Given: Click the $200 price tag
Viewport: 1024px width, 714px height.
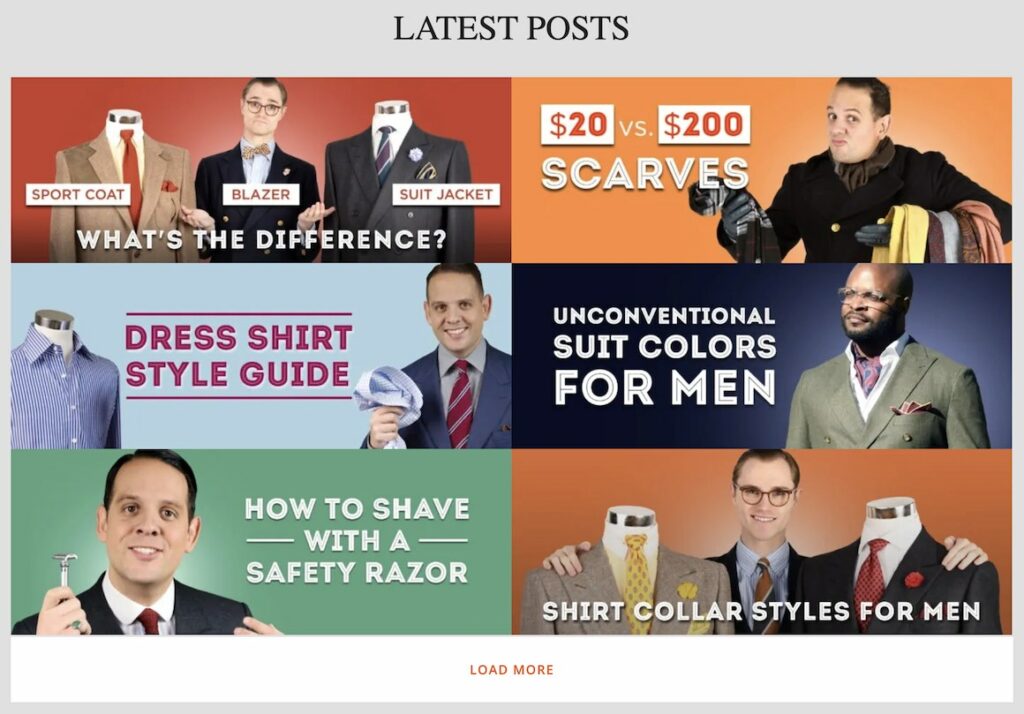Looking at the screenshot, I should point(703,124).
